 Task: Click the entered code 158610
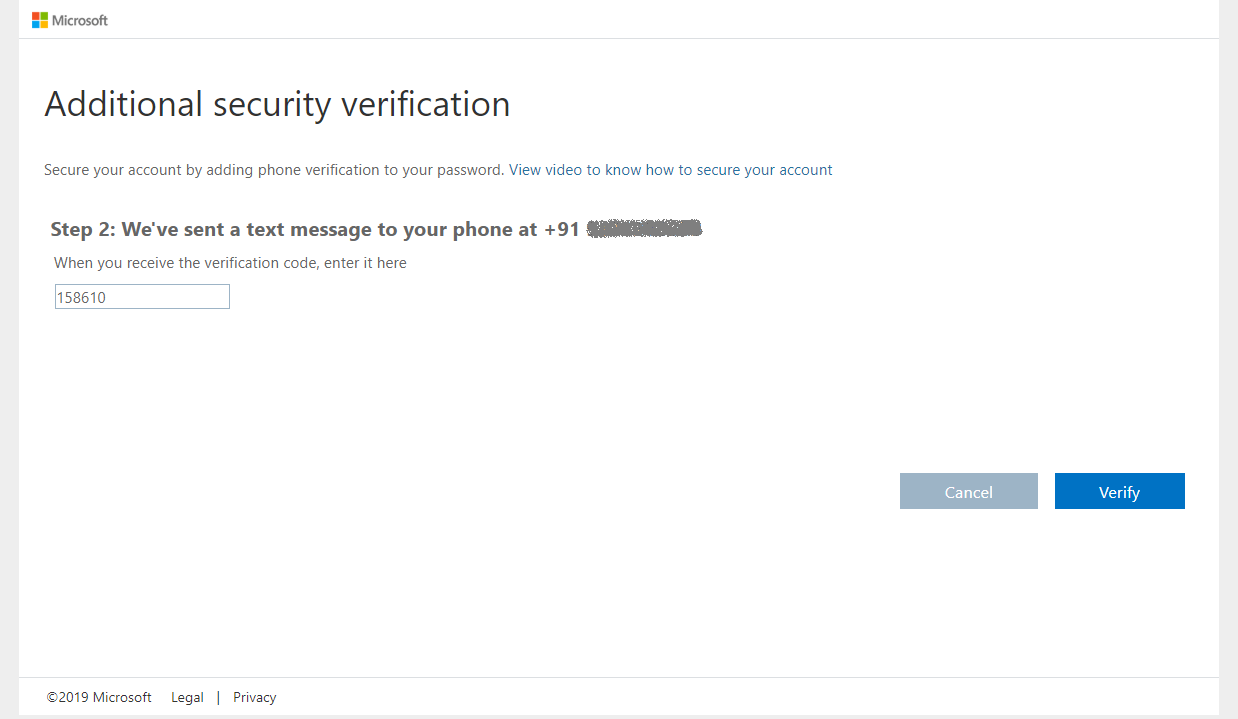point(81,298)
